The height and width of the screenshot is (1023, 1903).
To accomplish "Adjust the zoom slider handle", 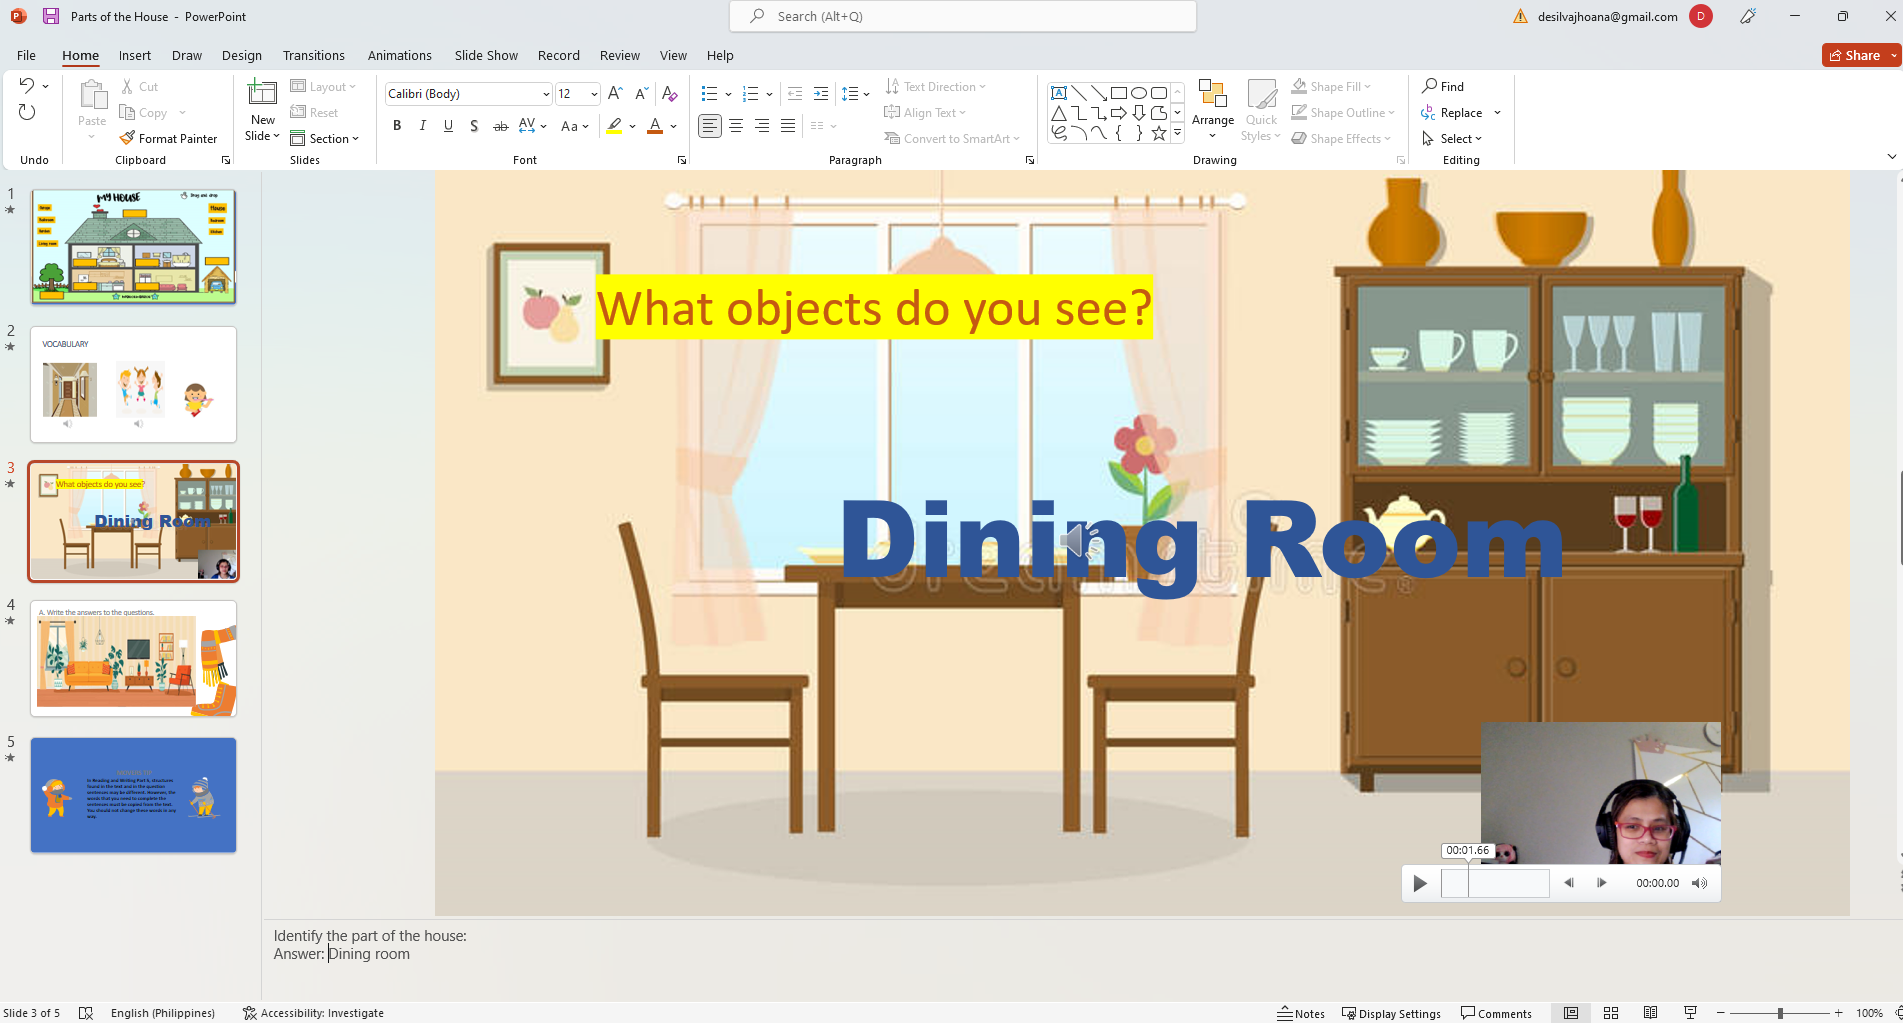I will click(1780, 1013).
